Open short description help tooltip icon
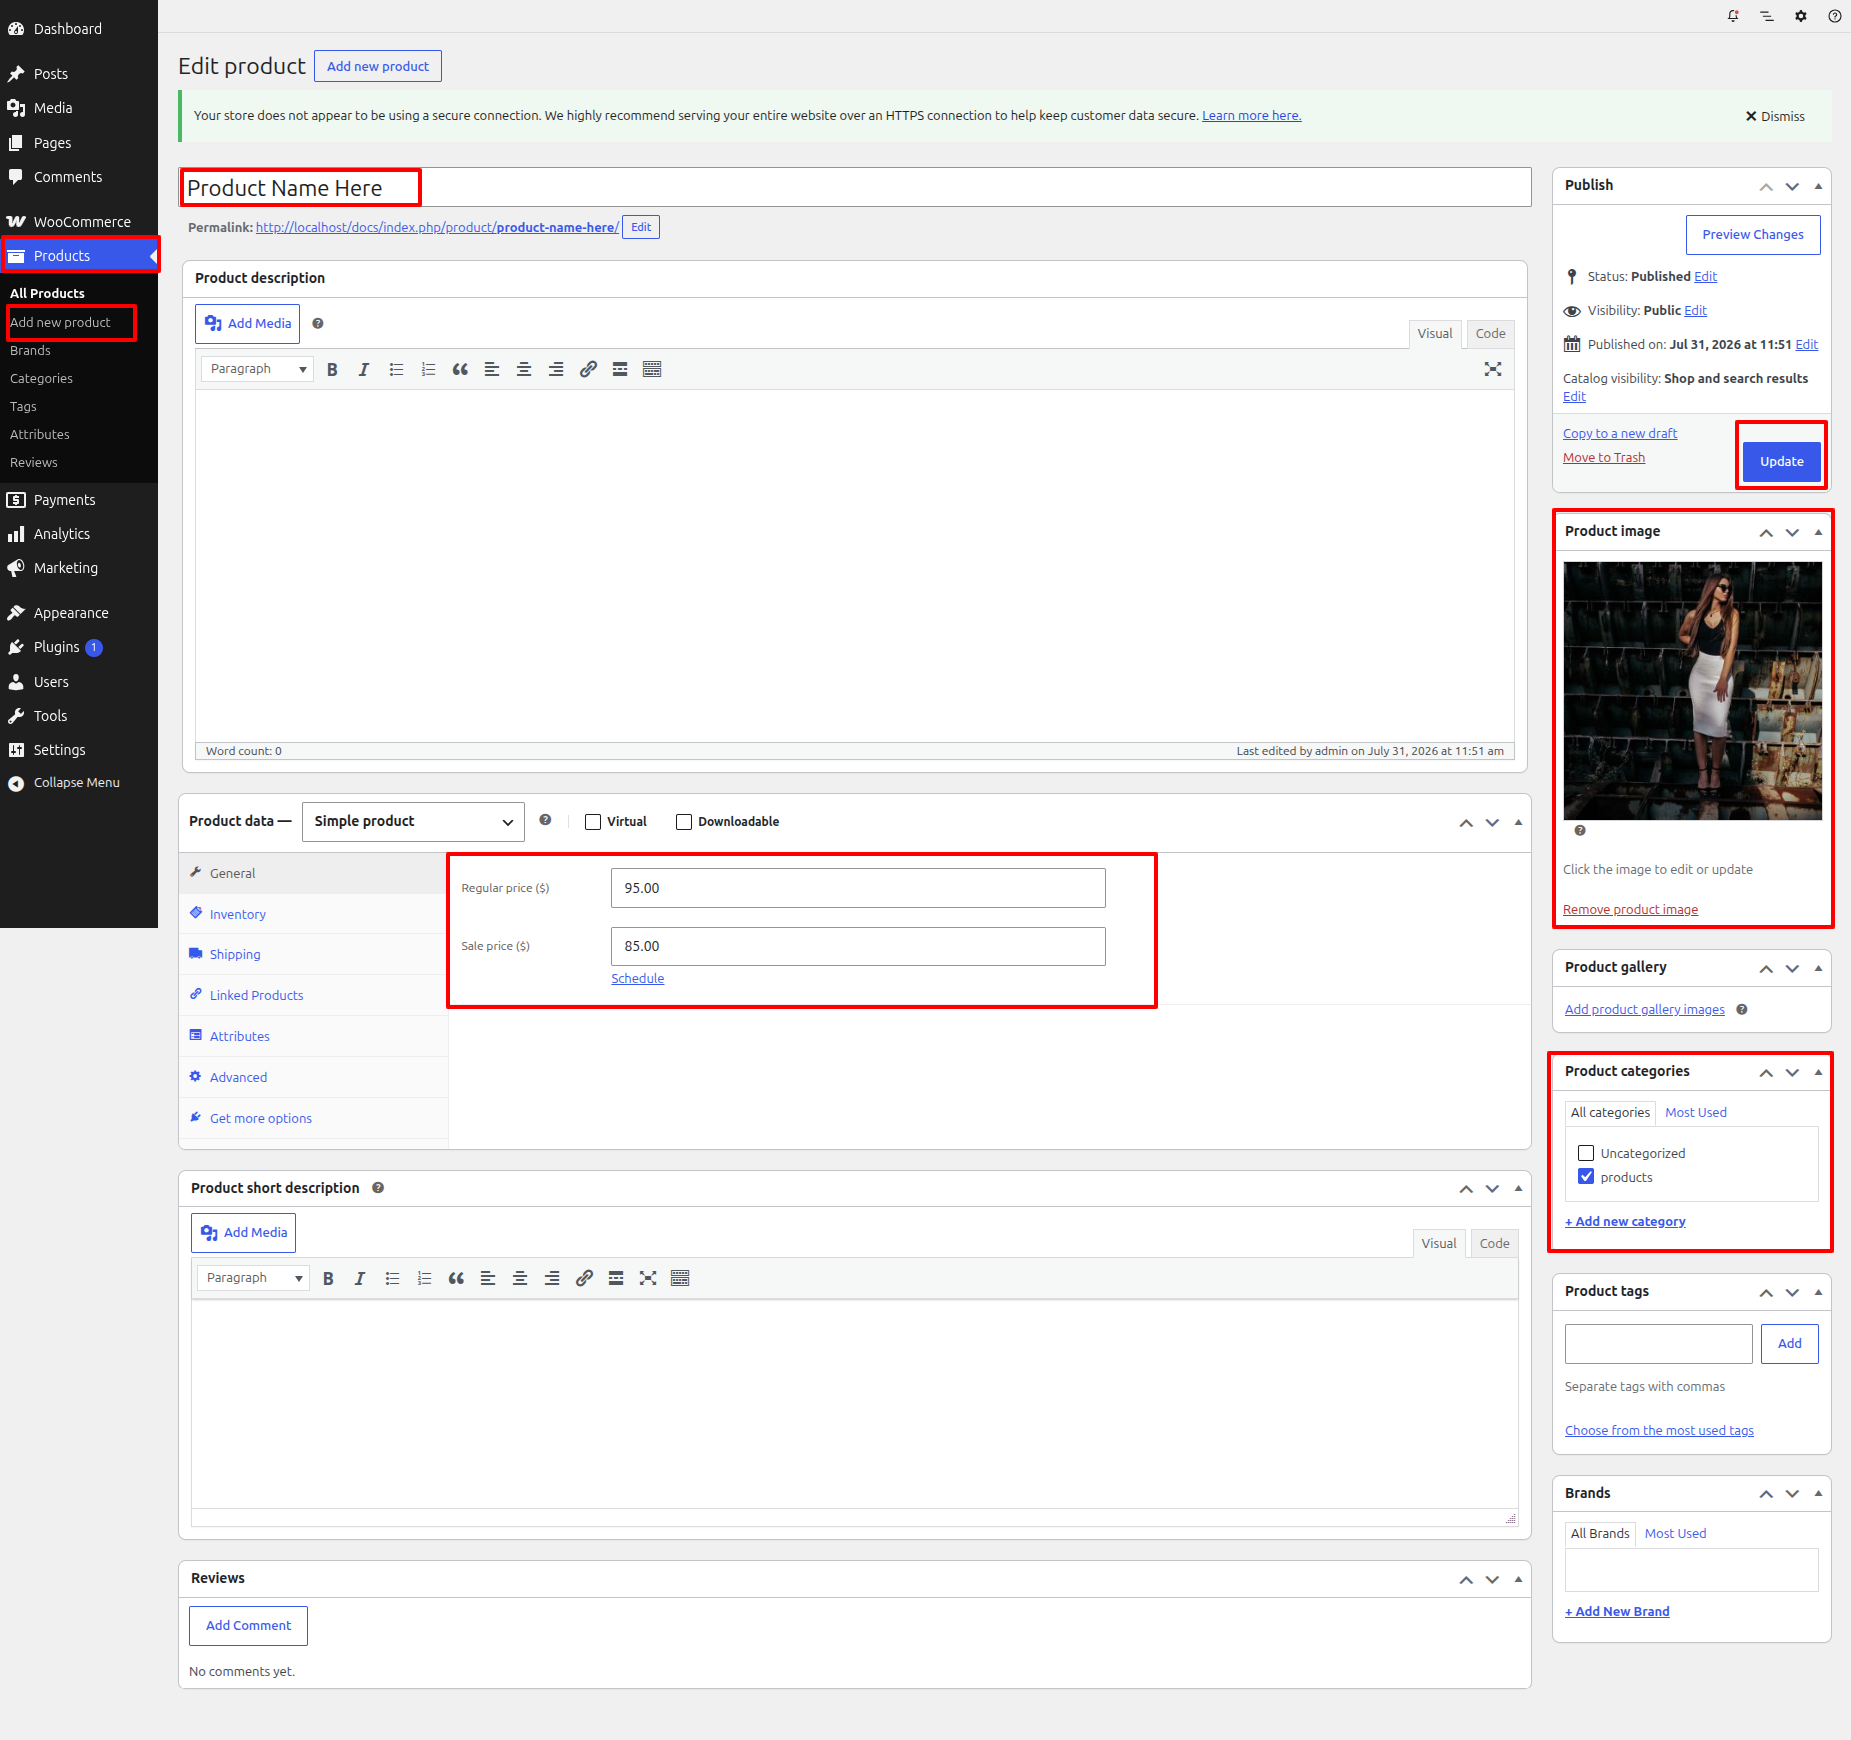 378,1188
